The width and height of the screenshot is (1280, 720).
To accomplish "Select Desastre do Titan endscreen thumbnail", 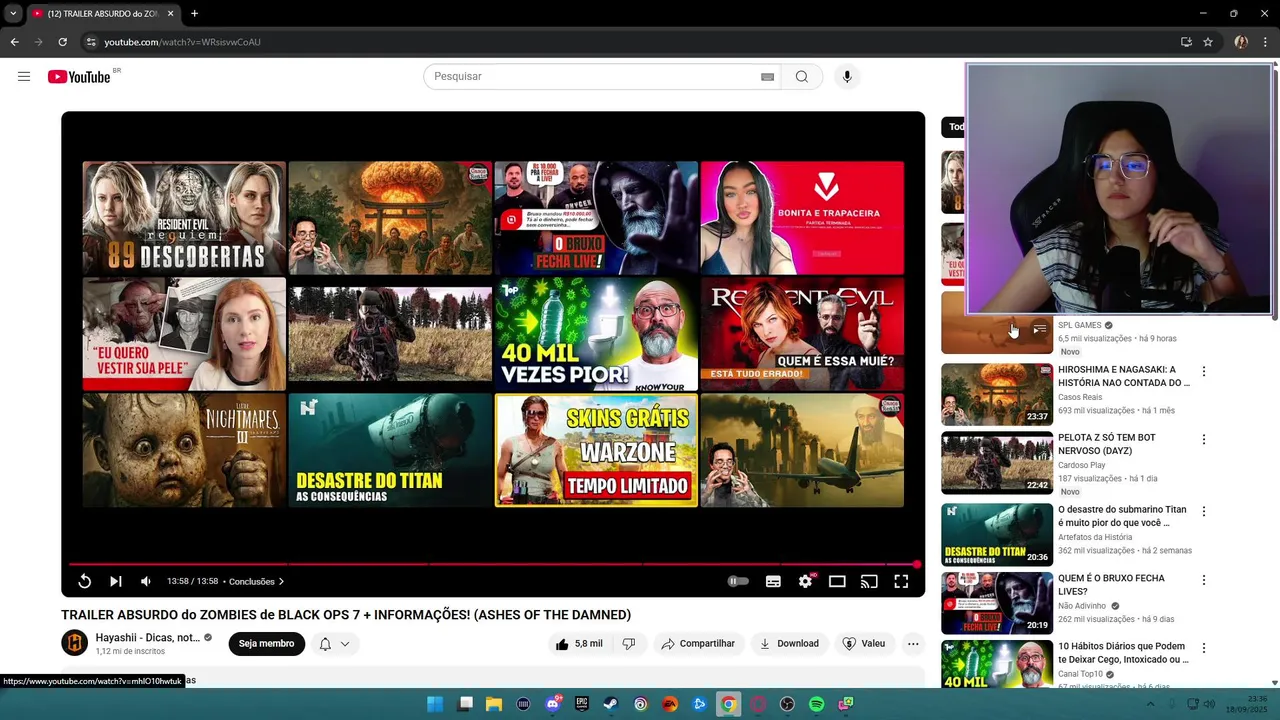I will [x=390, y=450].
